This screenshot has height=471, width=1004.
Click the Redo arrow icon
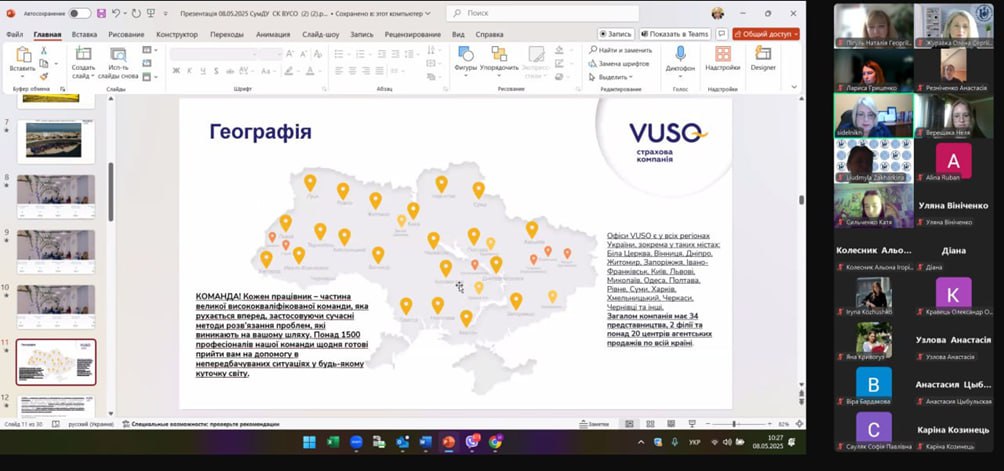click(136, 13)
